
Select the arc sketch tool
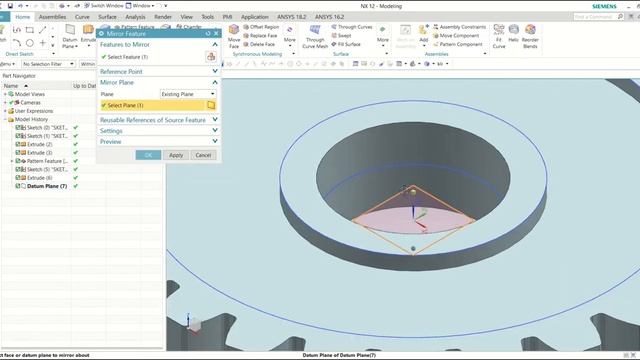(x=16, y=43)
